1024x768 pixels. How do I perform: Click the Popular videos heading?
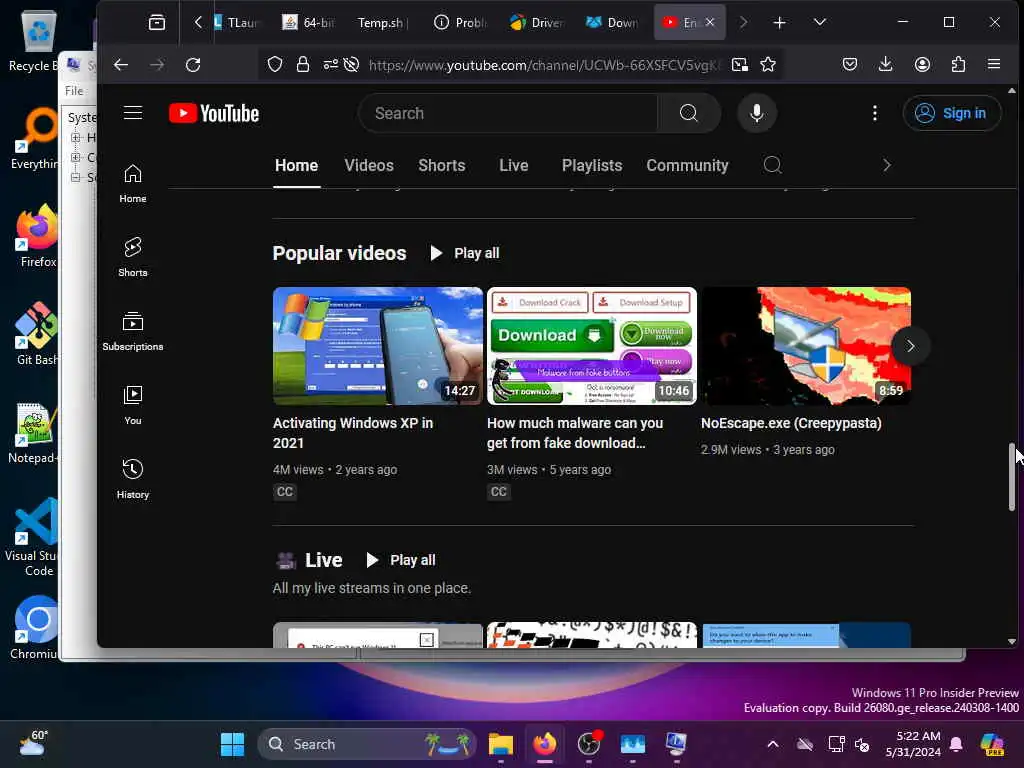[x=339, y=253]
